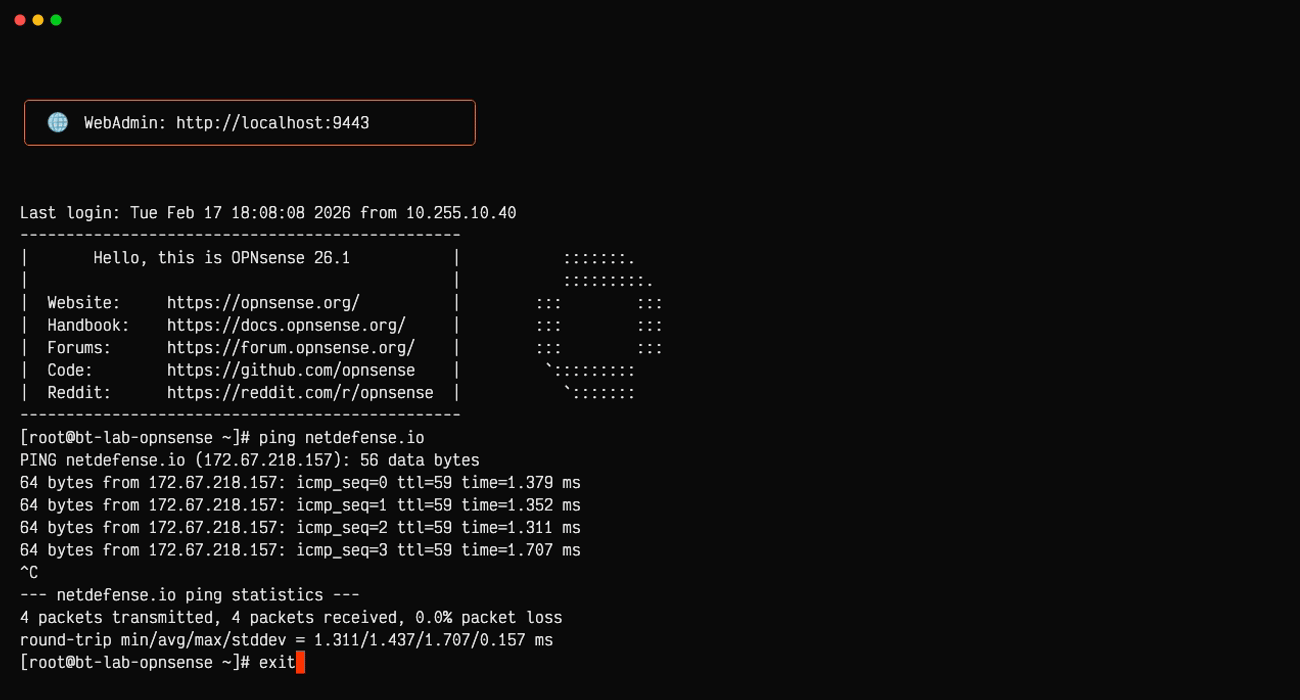Click the red traffic light button
This screenshot has height=700, width=1300.
[20, 18]
